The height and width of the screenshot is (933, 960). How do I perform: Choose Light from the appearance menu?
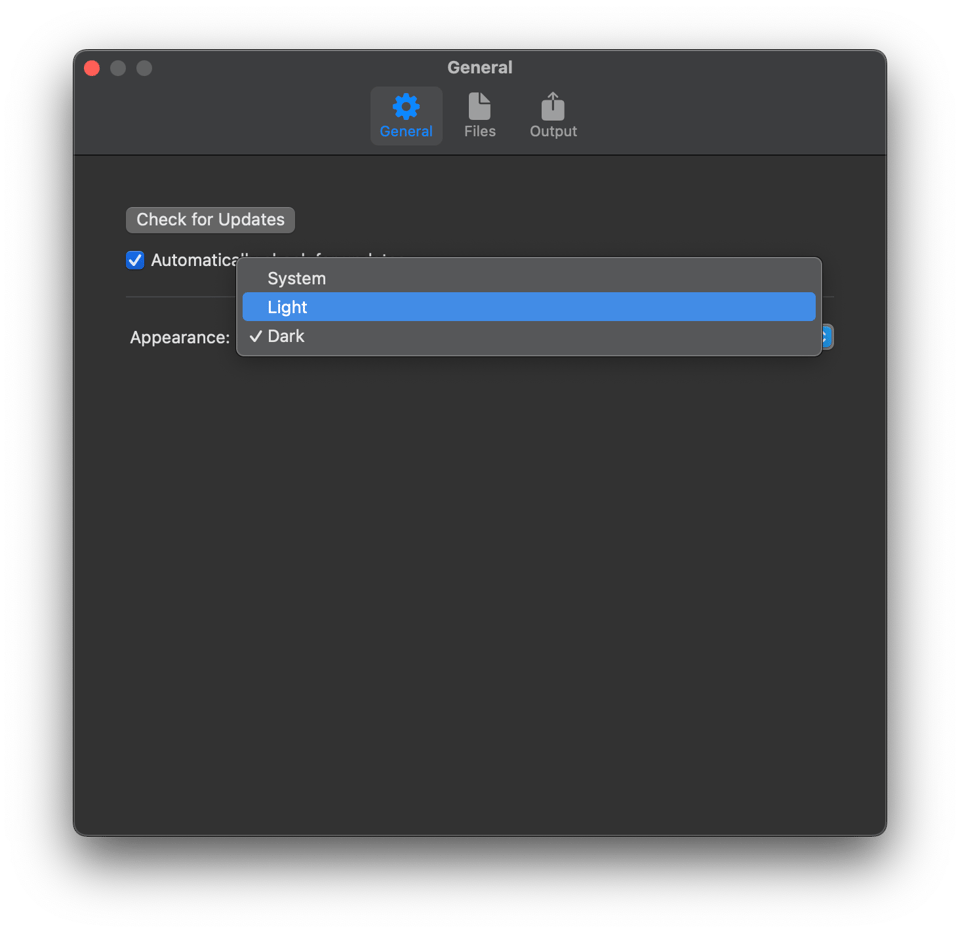288,307
